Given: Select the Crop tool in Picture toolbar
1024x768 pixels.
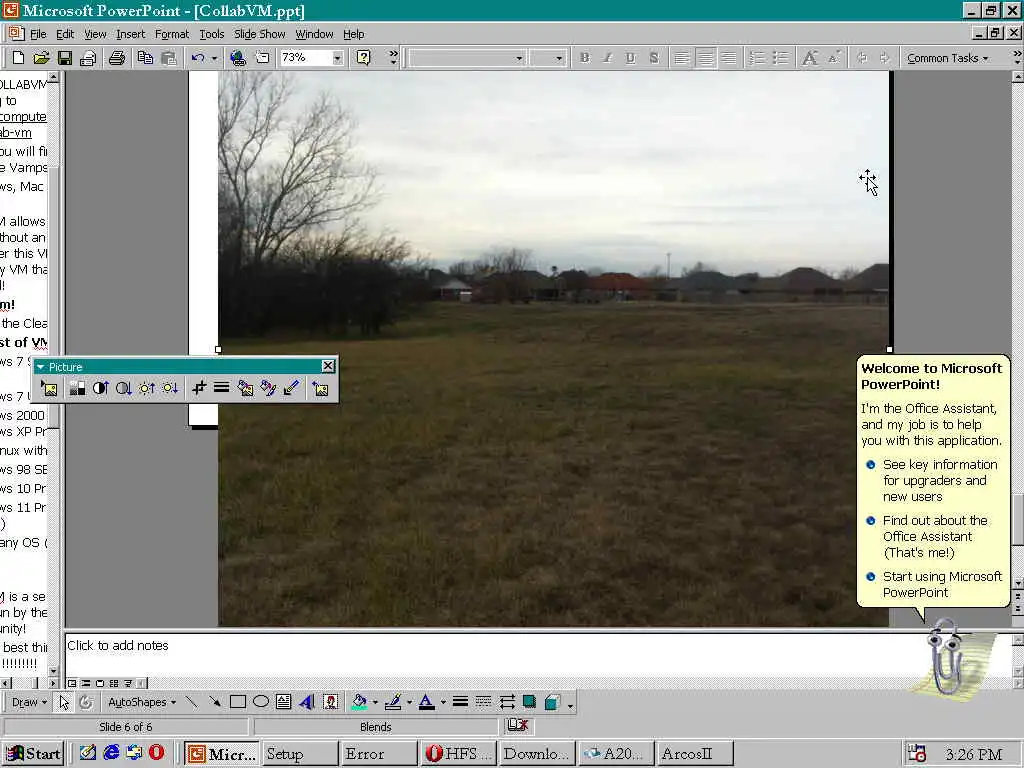Looking at the screenshot, I should pos(199,389).
